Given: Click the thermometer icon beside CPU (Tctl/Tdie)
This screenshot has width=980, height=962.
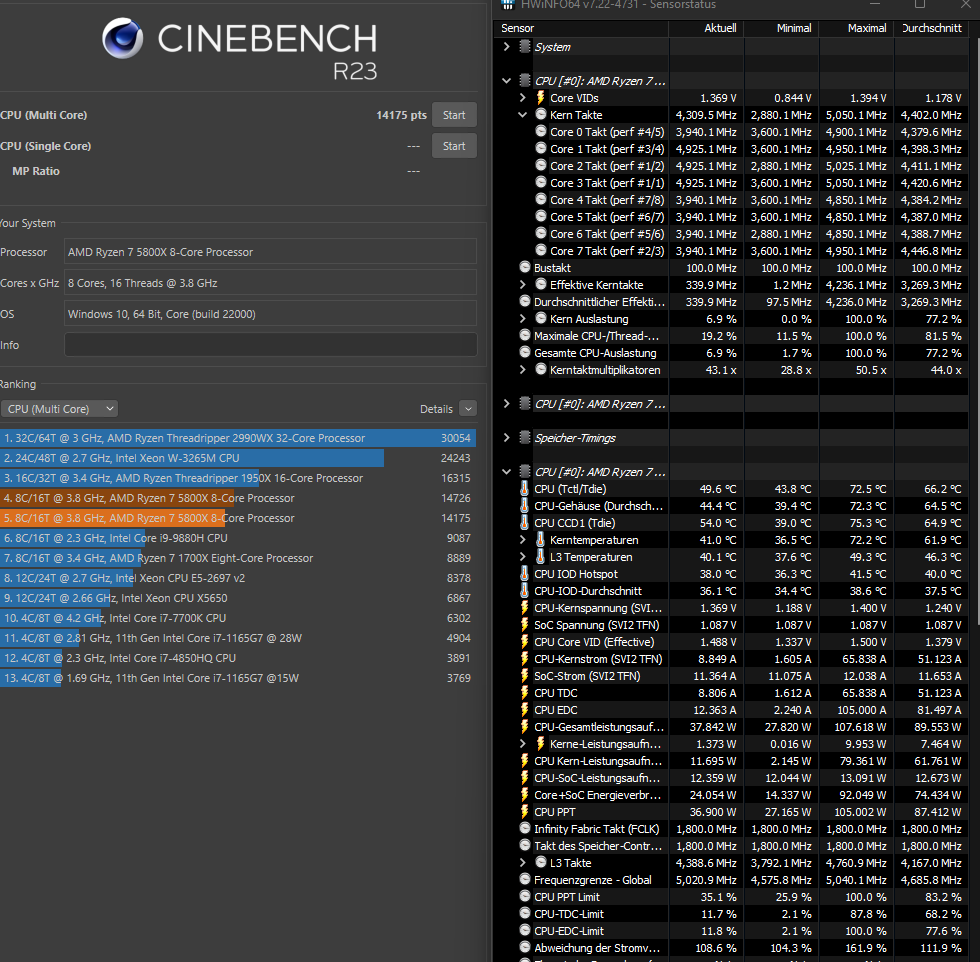Looking at the screenshot, I should coord(525,488).
